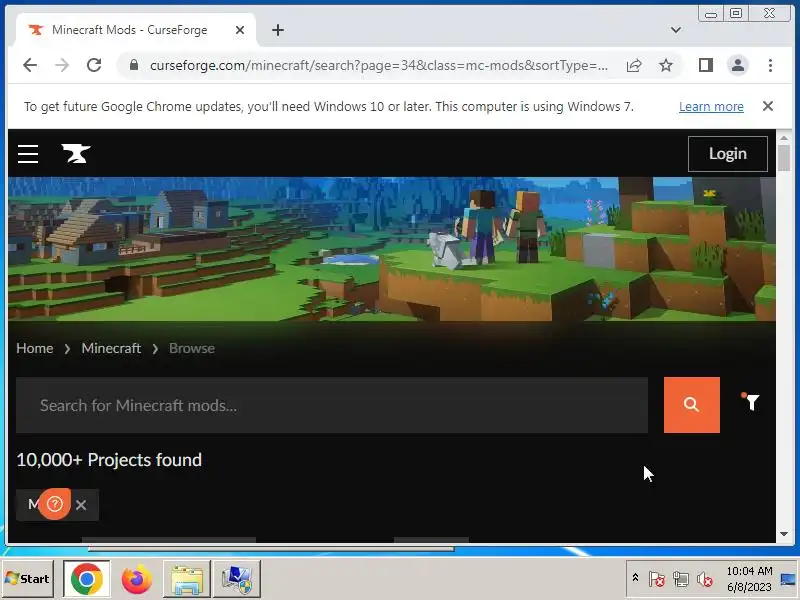The image size is (800, 600).
Task: Click the page scrollbar down arrow
Action: click(x=784, y=534)
